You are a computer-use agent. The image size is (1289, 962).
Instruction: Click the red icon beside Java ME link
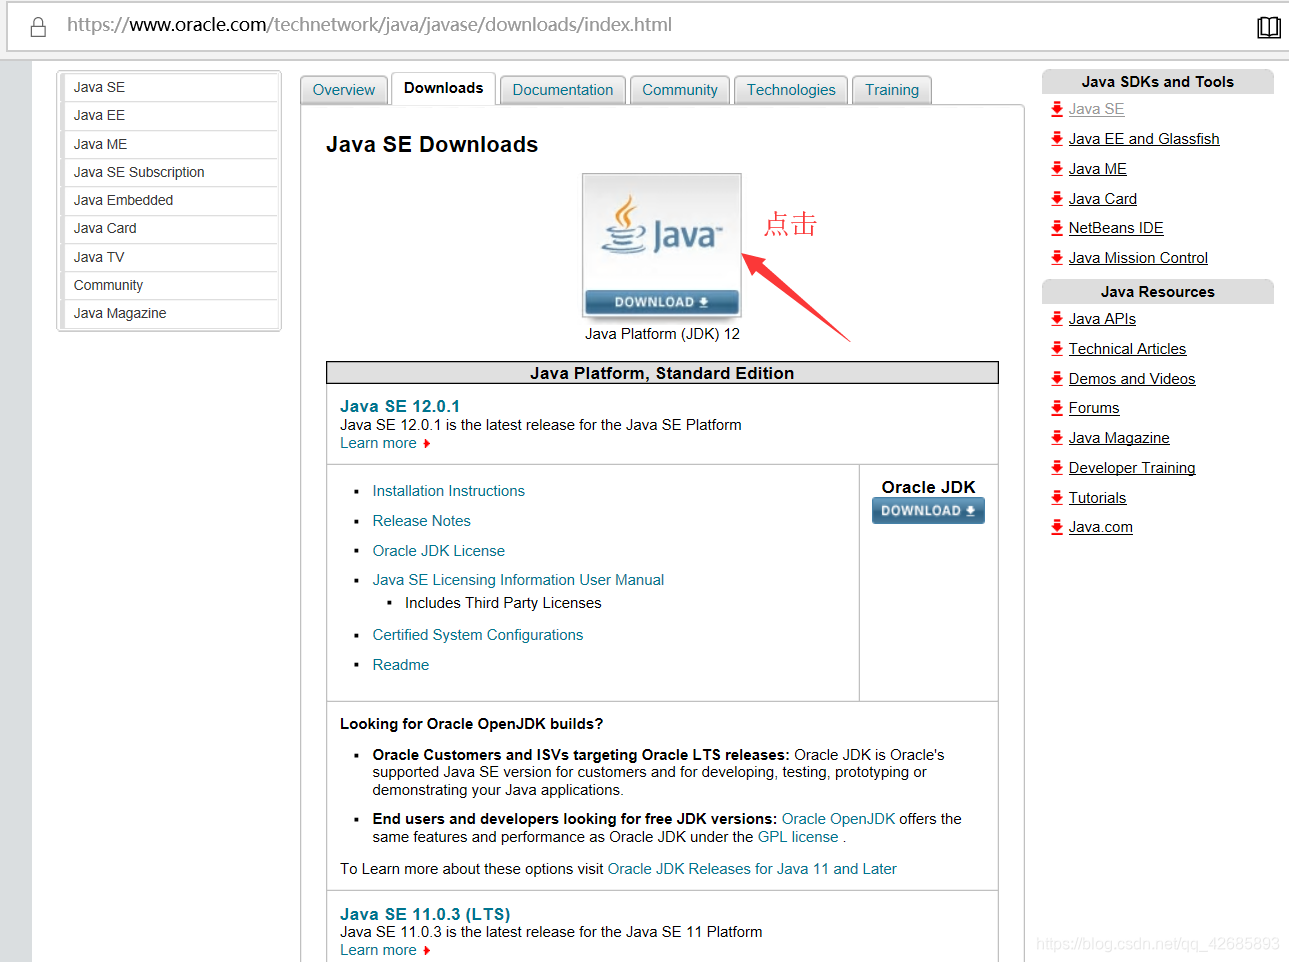(1057, 169)
